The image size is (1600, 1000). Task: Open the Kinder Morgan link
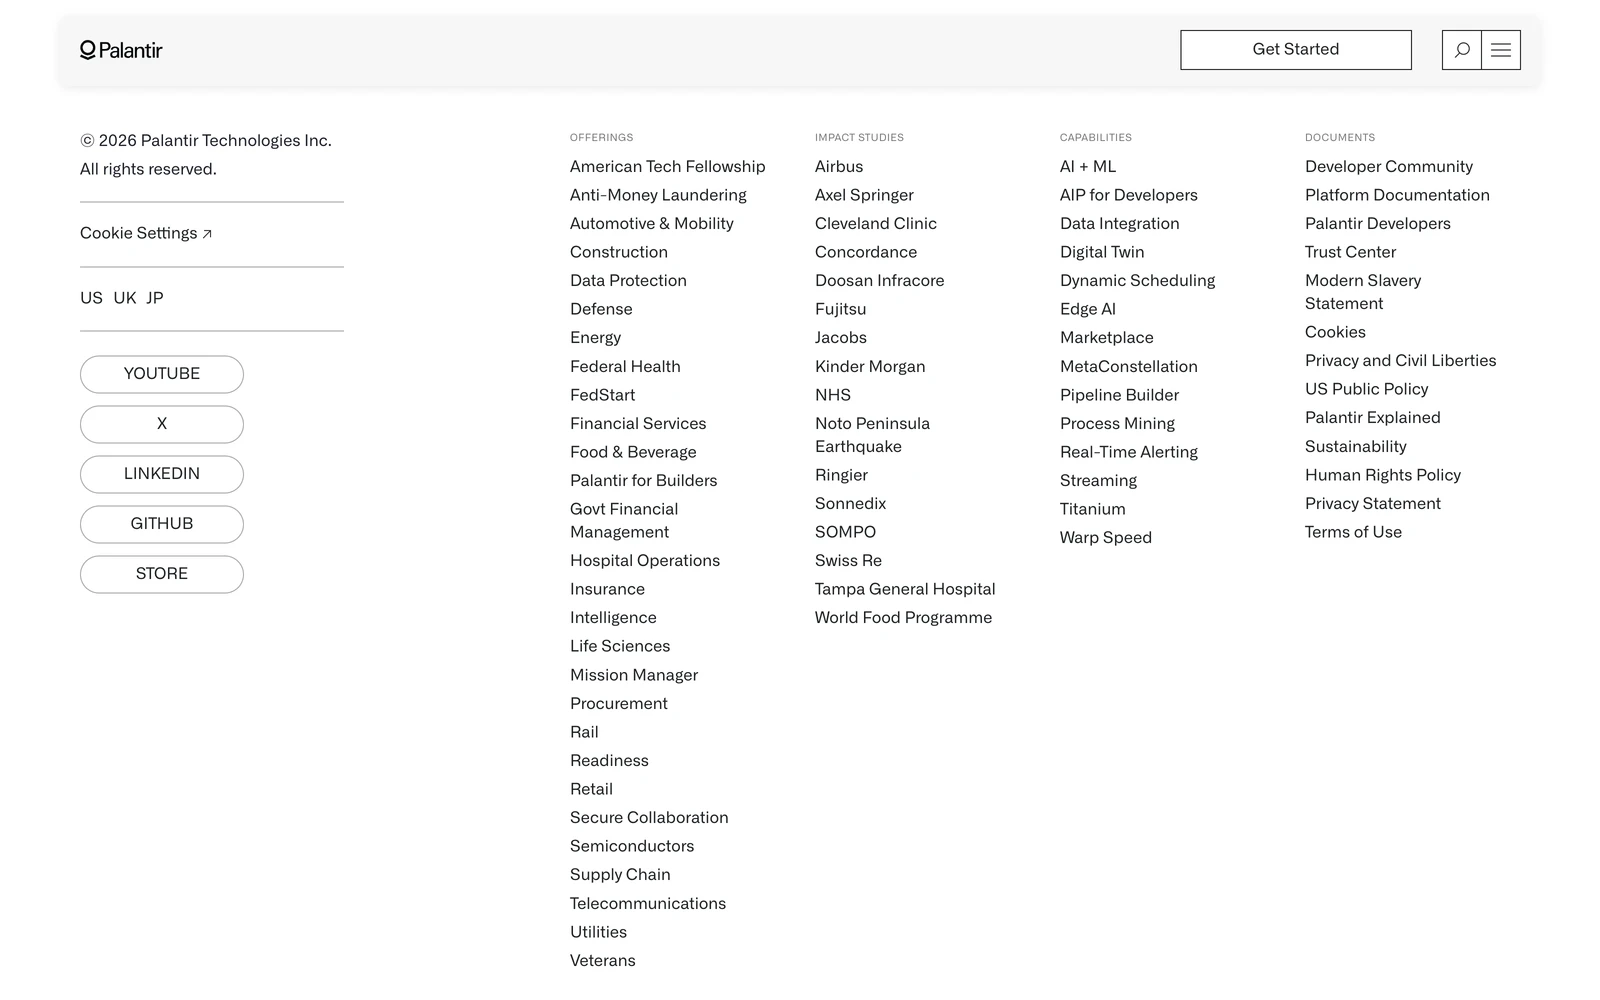(x=870, y=367)
